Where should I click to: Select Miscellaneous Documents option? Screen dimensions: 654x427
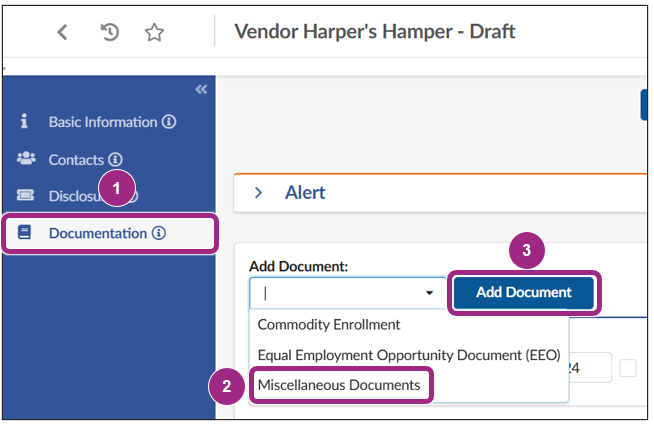[x=340, y=384]
